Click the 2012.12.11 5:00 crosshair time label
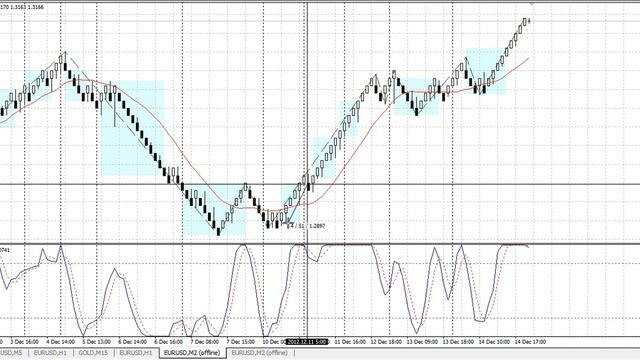Screen dimensions: 640x360 (307, 342)
